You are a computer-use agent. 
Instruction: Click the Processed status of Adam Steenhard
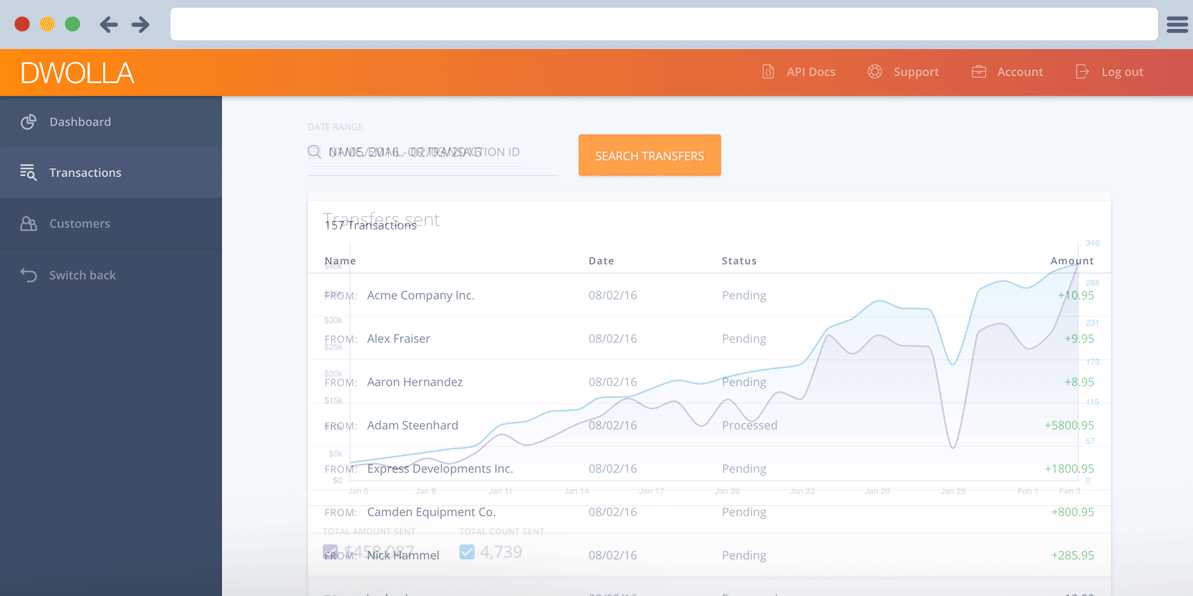pos(749,425)
